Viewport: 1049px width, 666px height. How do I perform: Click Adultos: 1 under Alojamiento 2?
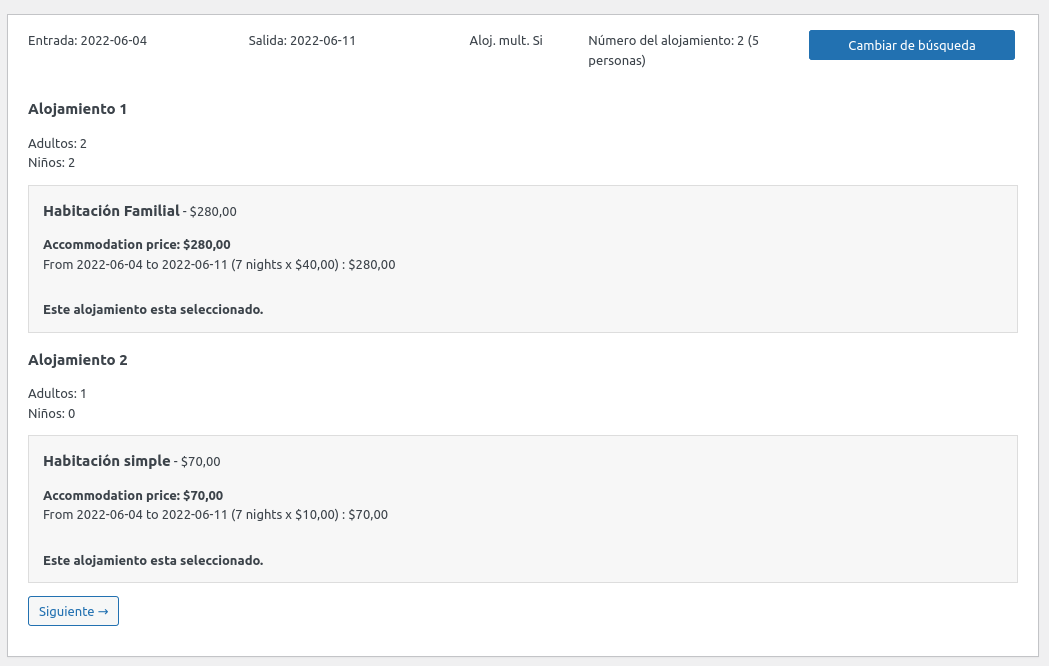[56, 393]
